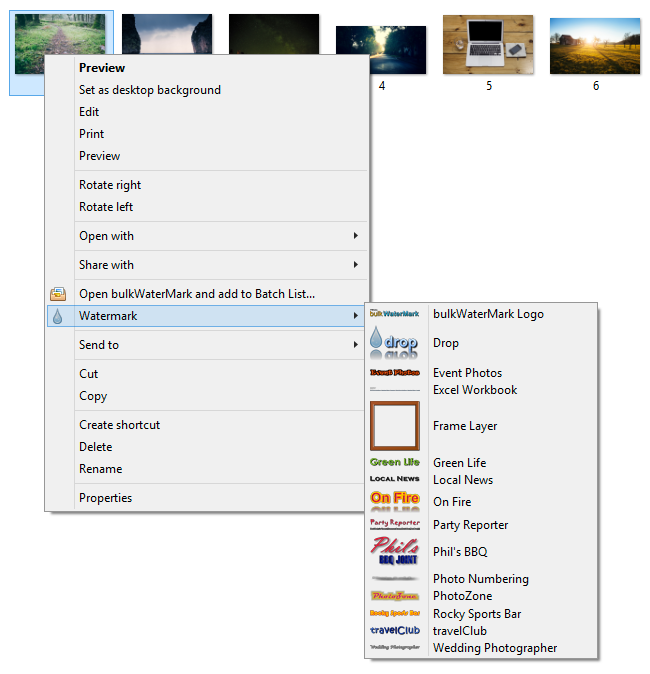Click the Wedding Photographer preview icon
Image resolution: width=650 pixels, height=674 pixels.
(x=395, y=647)
